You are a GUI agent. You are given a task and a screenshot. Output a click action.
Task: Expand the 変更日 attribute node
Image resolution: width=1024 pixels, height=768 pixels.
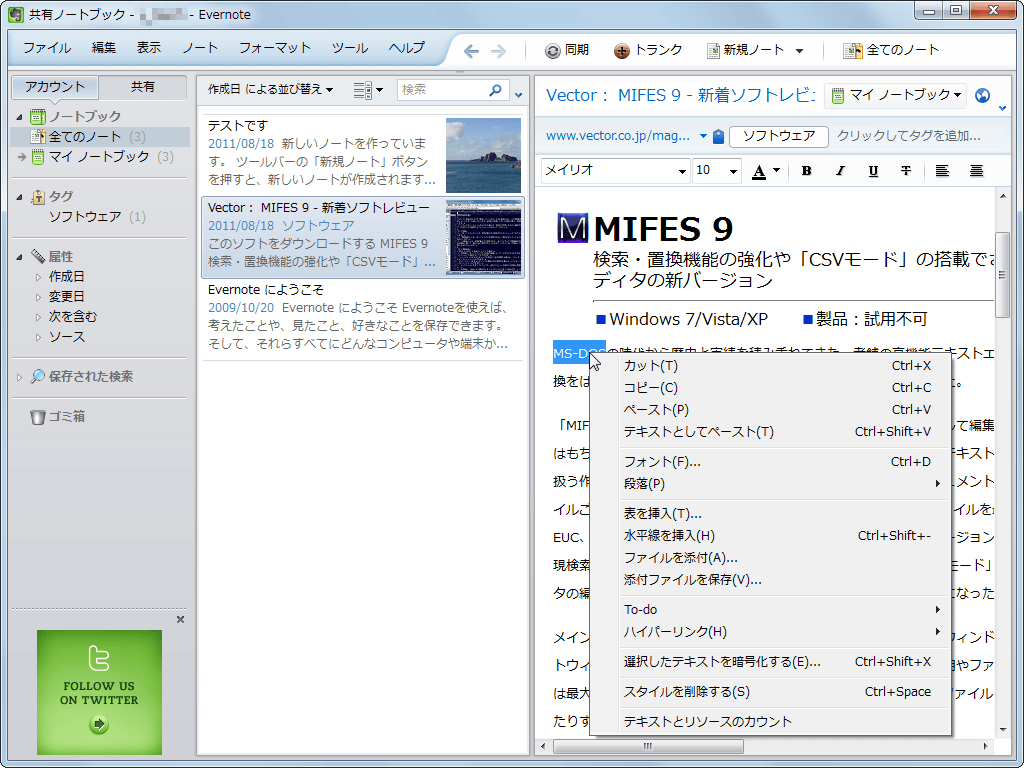coord(39,297)
